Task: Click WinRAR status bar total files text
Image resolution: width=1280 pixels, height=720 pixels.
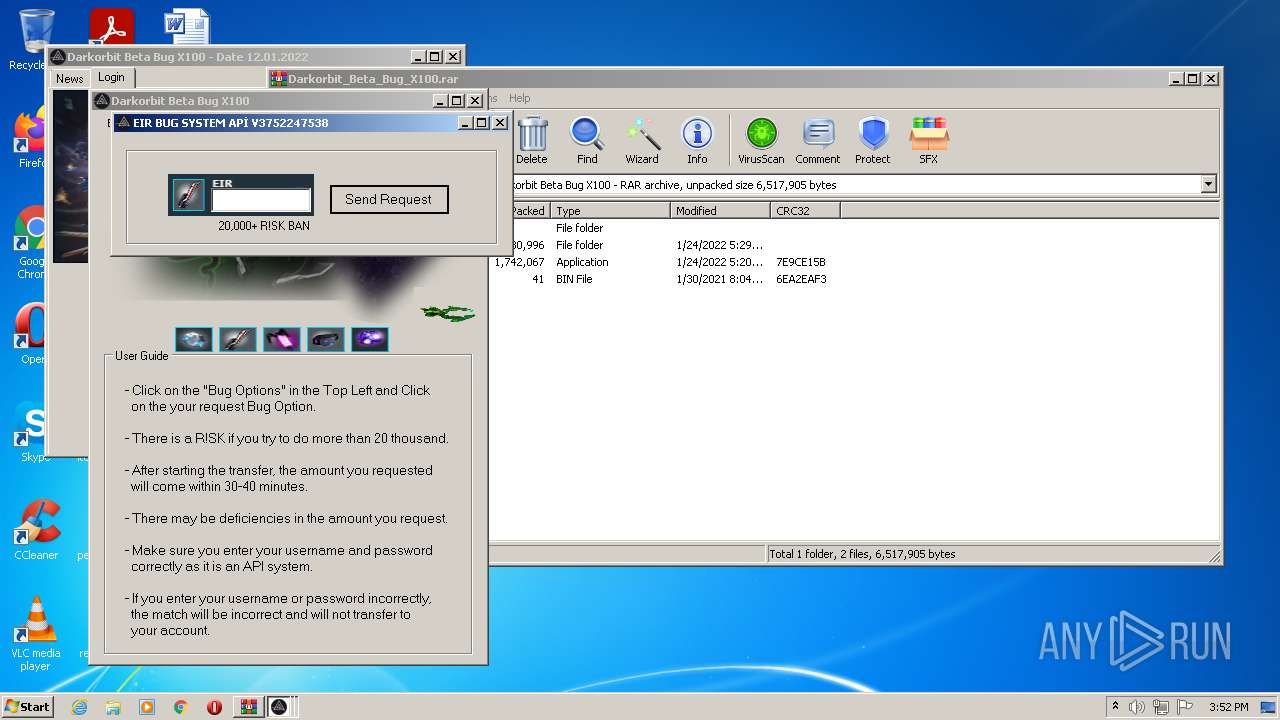Action: [x=862, y=554]
